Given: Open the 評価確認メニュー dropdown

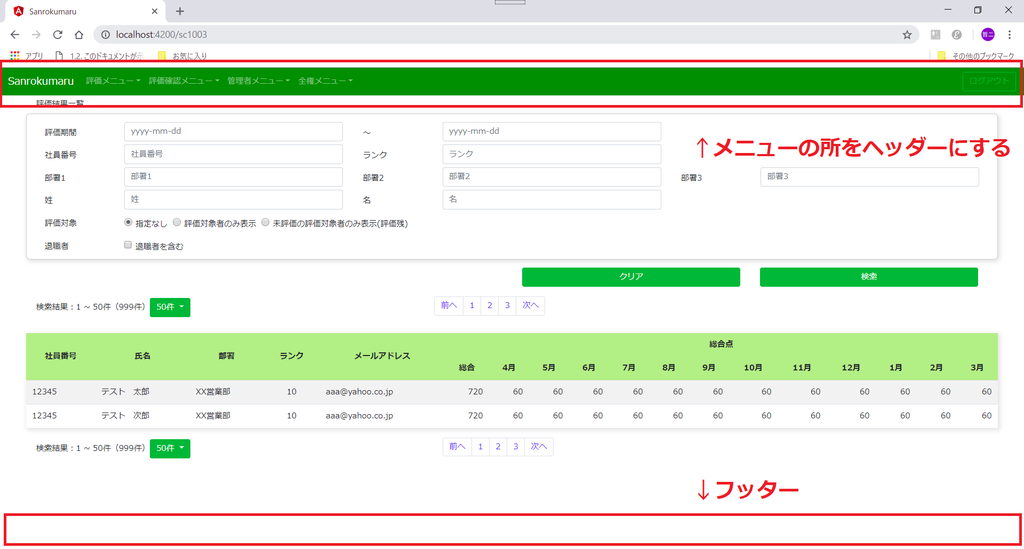Looking at the screenshot, I should tap(184, 81).
